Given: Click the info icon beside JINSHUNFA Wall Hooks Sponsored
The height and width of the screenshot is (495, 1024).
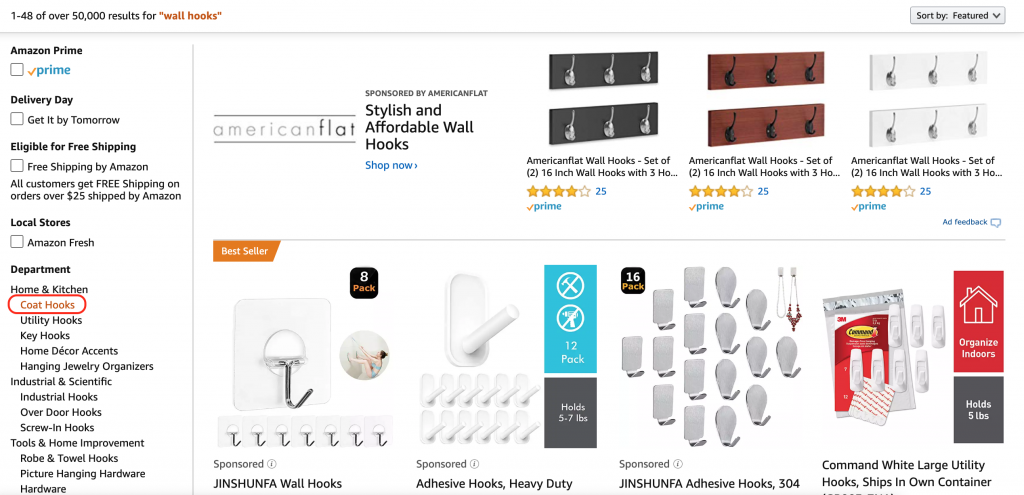Looking at the screenshot, I should [x=272, y=464].
